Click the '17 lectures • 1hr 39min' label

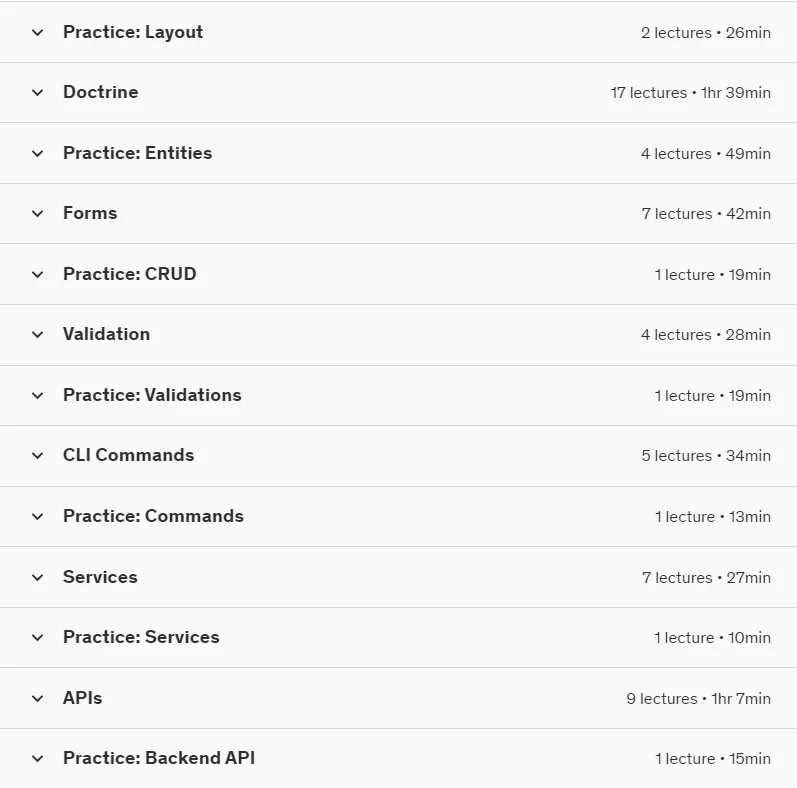pos(691,93)
